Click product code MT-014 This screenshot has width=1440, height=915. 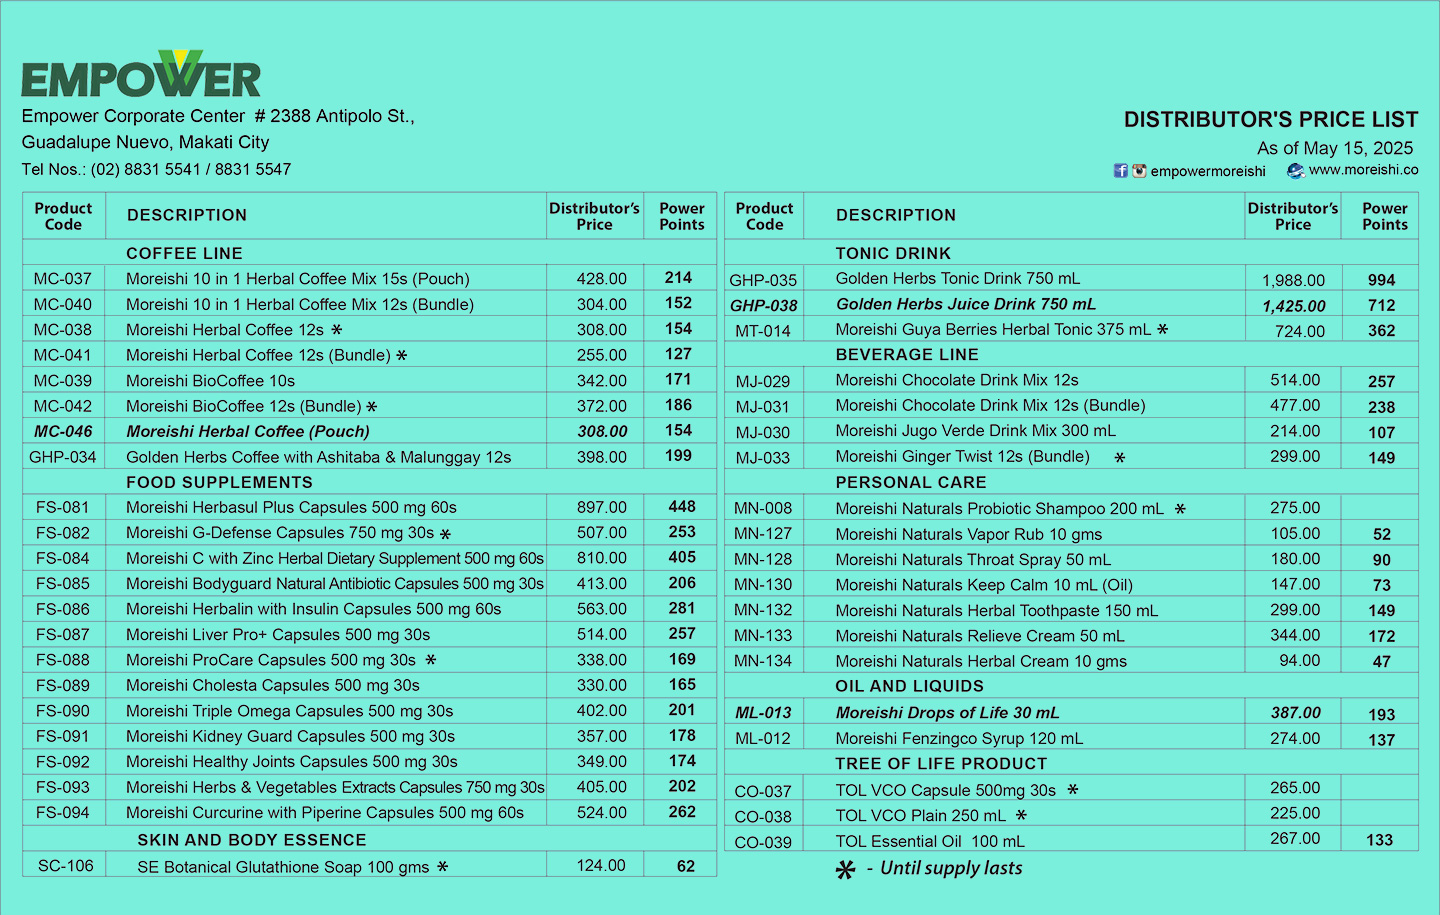(x=763, y=331)
